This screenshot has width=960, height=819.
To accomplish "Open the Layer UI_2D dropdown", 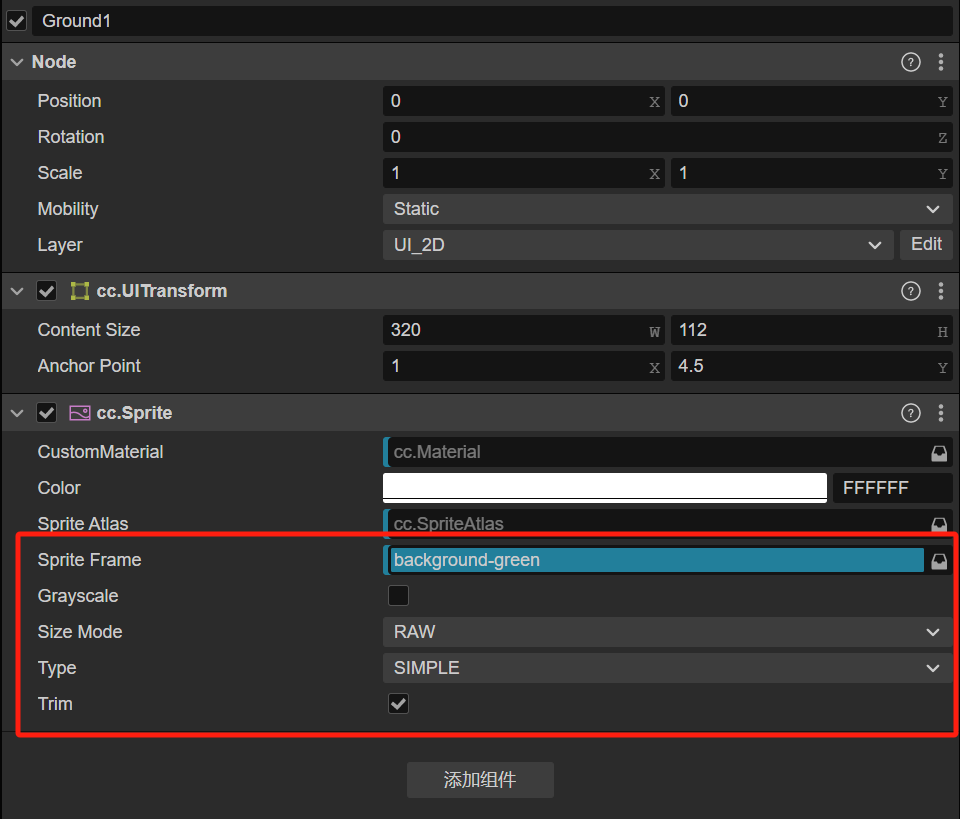I will tap(638, 245).
